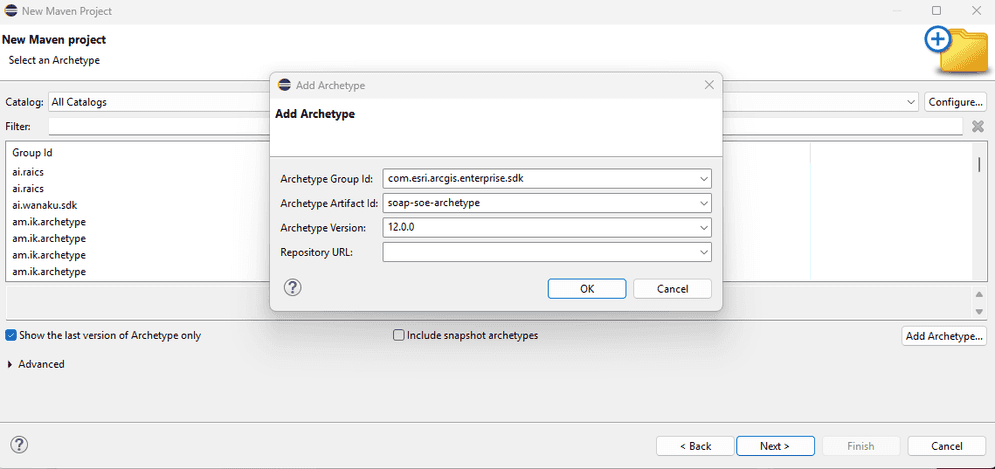Open the Archetype Artifact Id dropdown
The image size is (995, 469).
pos(704,203)
